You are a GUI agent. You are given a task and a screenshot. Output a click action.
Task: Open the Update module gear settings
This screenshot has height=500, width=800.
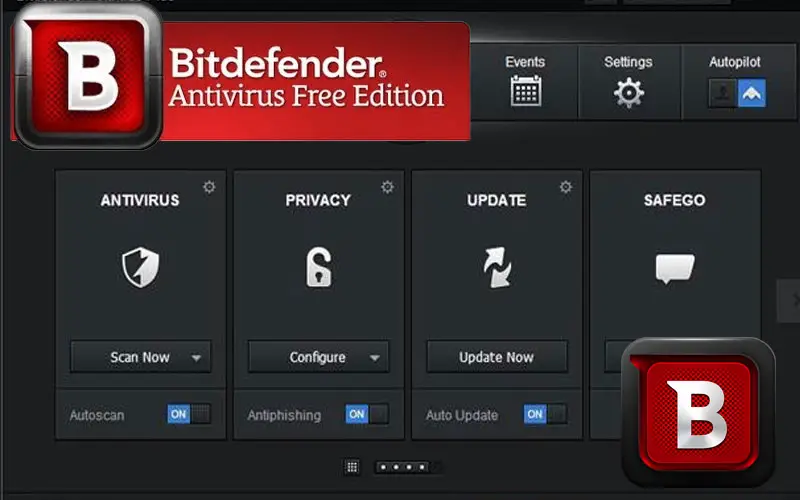(x=565, y=187)
